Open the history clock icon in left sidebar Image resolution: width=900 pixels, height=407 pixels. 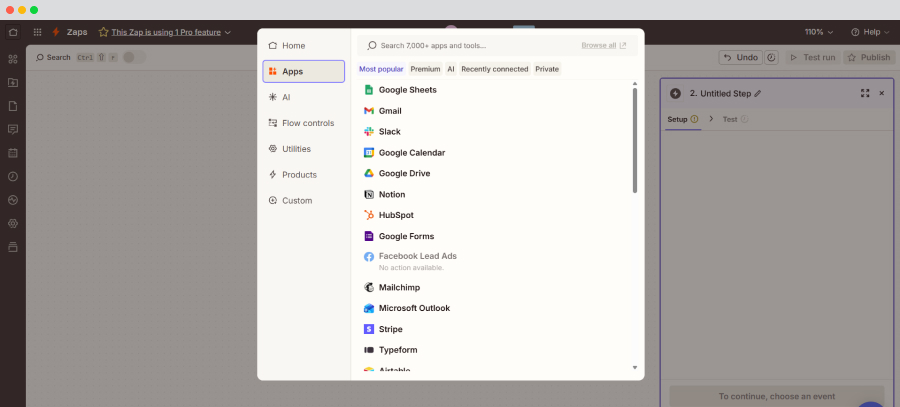tap(13, 176)
